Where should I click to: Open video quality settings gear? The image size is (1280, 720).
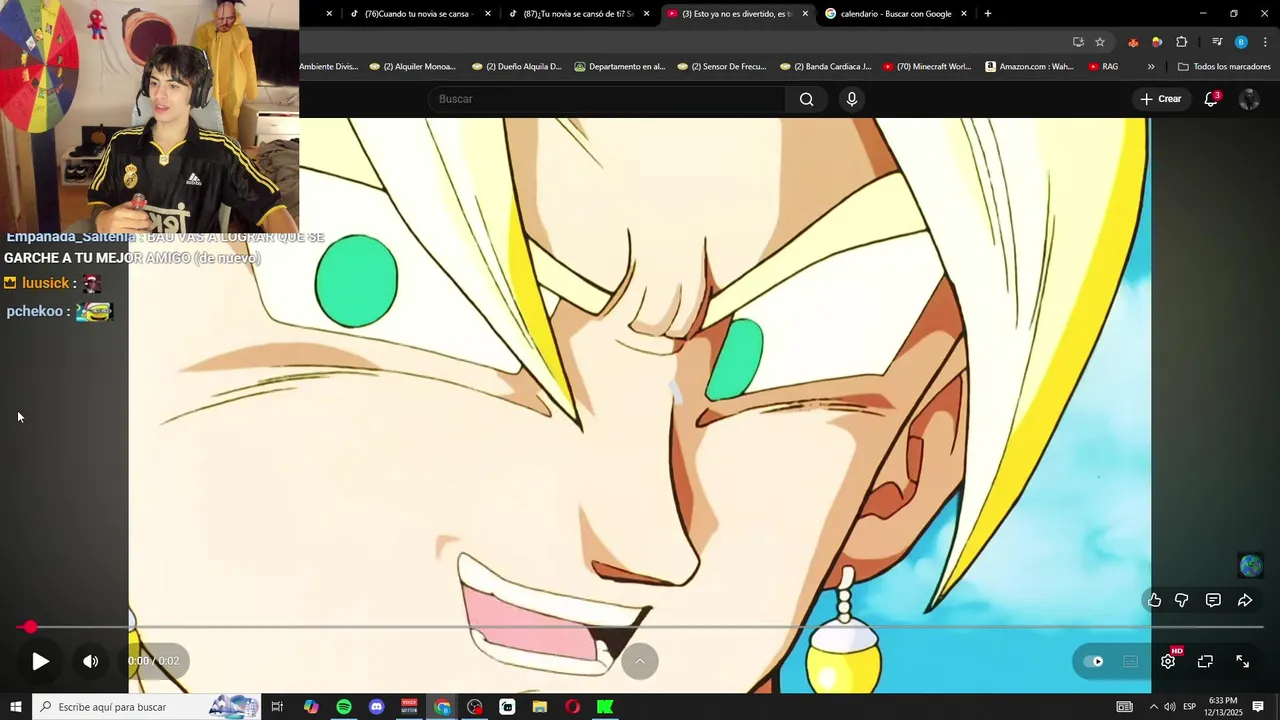click(x=1168, y=661)
